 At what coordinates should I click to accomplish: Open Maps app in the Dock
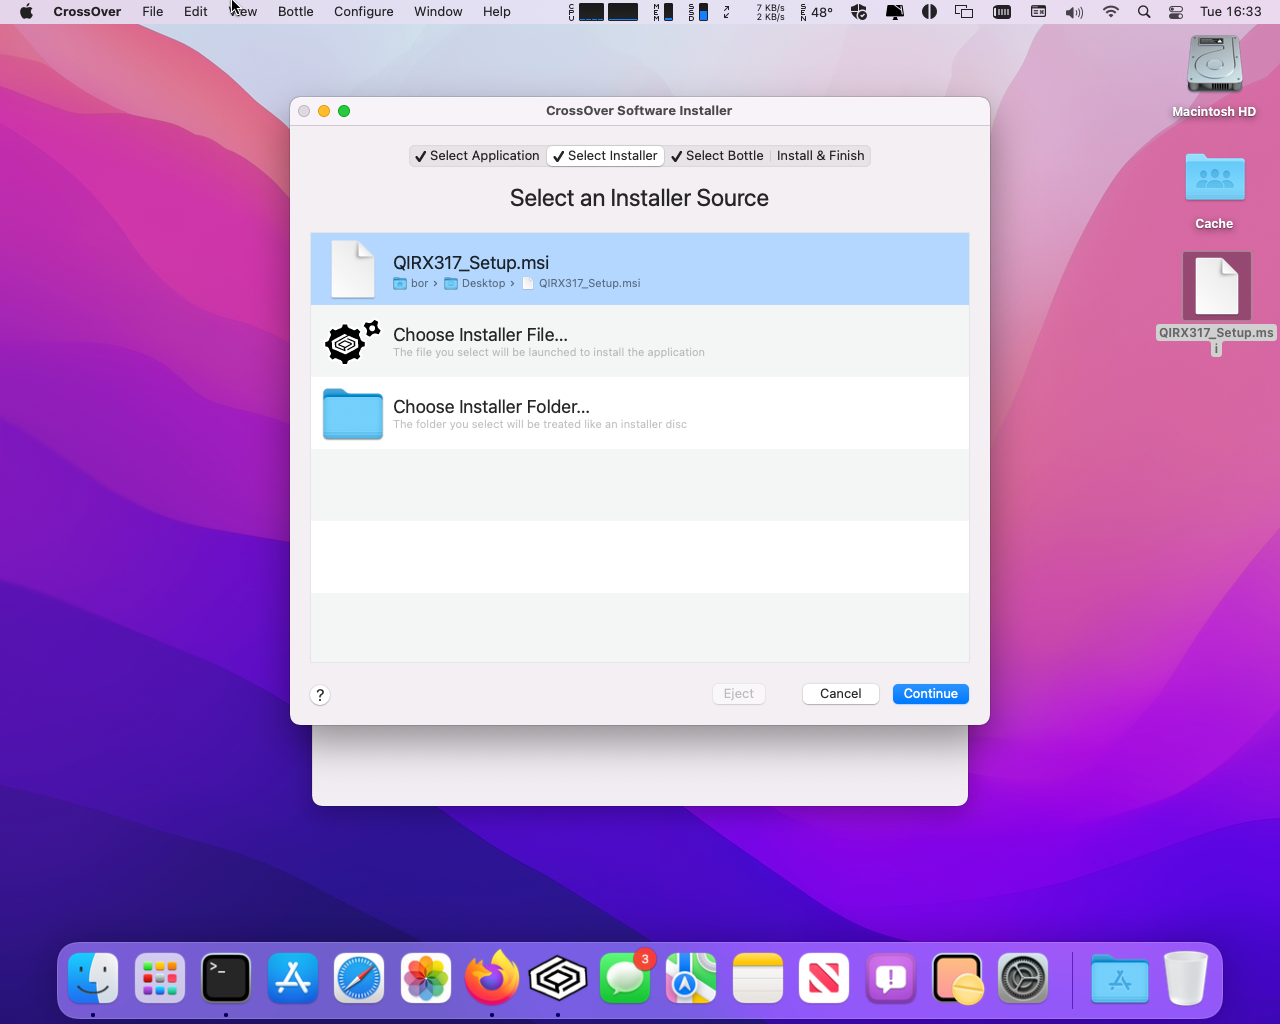[x=691, y=977]
